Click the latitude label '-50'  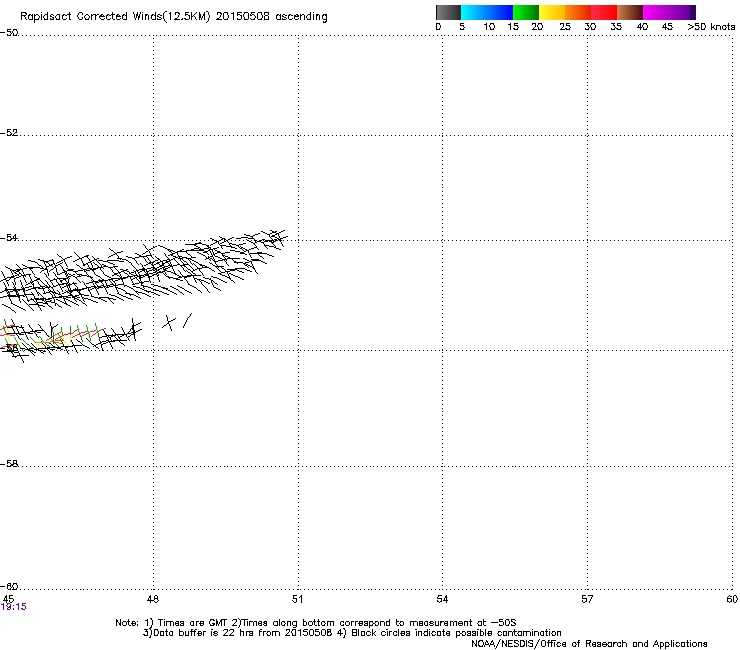9,33
